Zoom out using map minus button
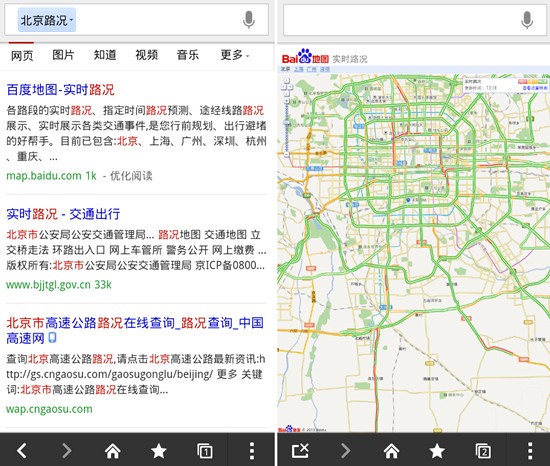Image resolution: width=550 pixels, height=466 pixels. coord(287,154)
